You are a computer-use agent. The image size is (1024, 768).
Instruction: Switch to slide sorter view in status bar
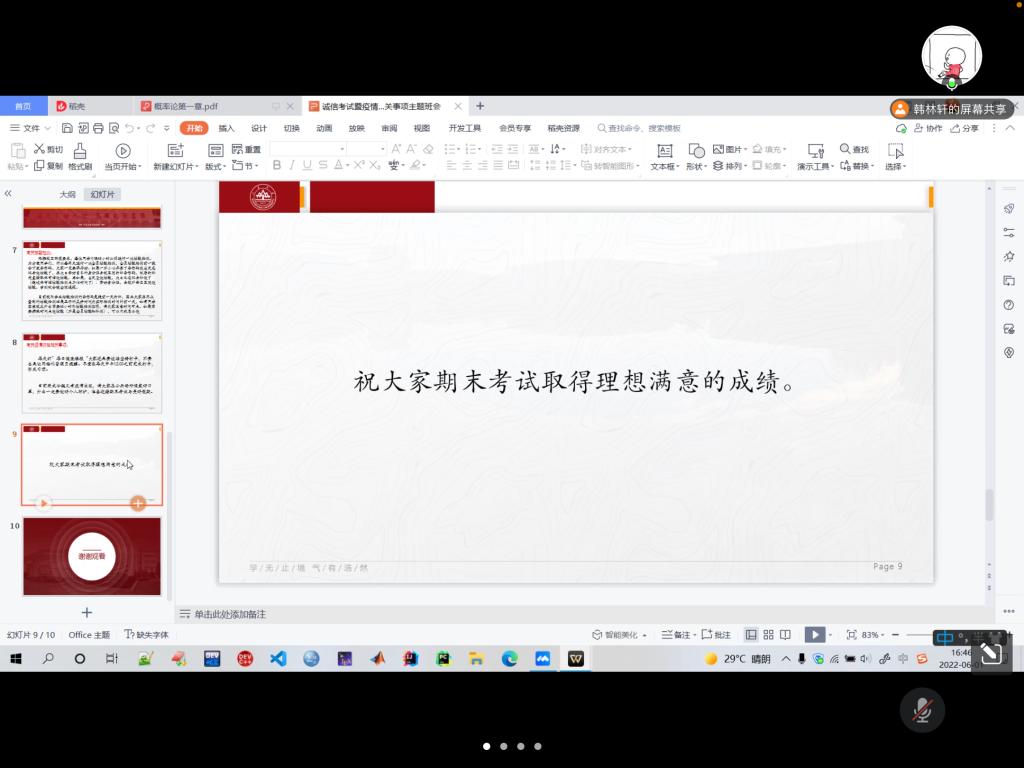(x=768, y=635)
